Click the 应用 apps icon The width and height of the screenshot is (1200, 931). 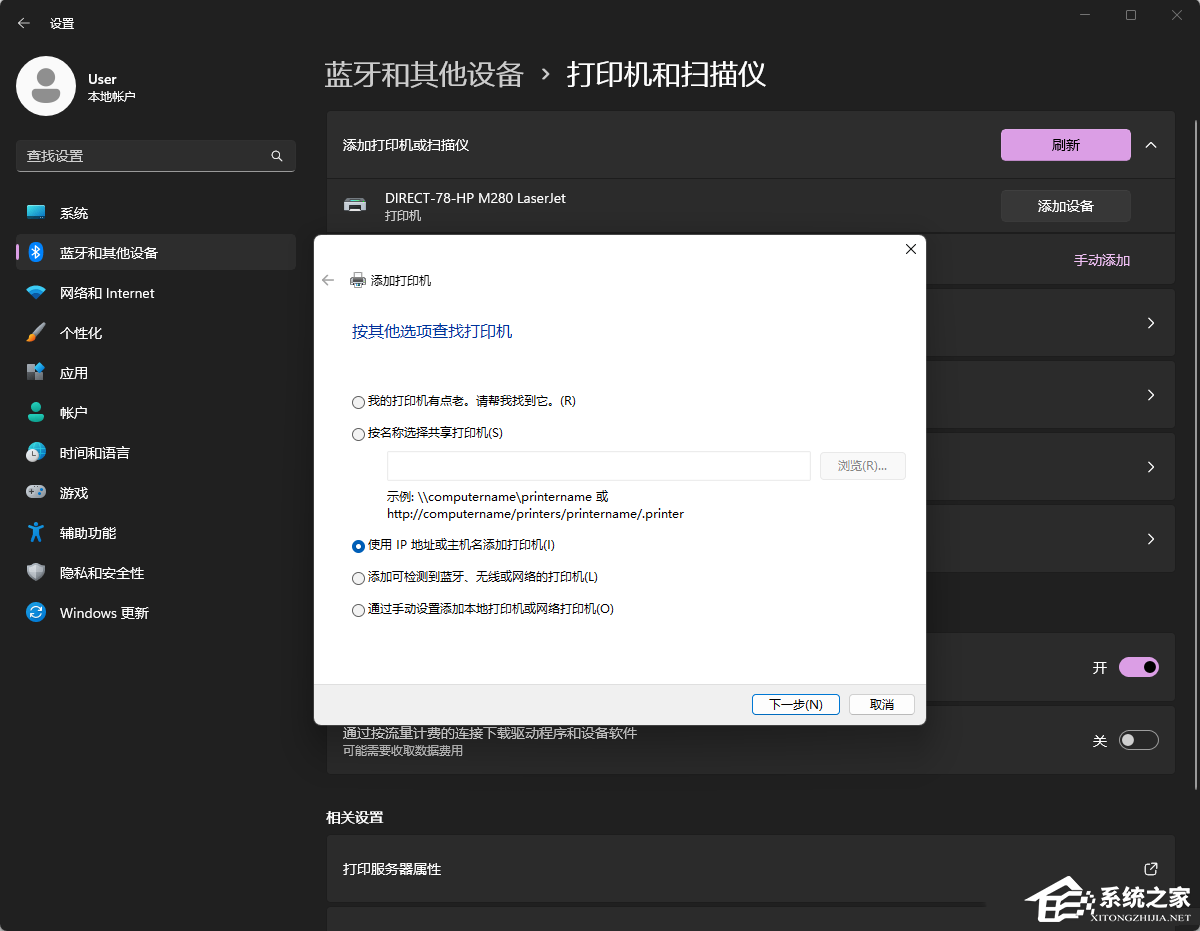[36, 373]
